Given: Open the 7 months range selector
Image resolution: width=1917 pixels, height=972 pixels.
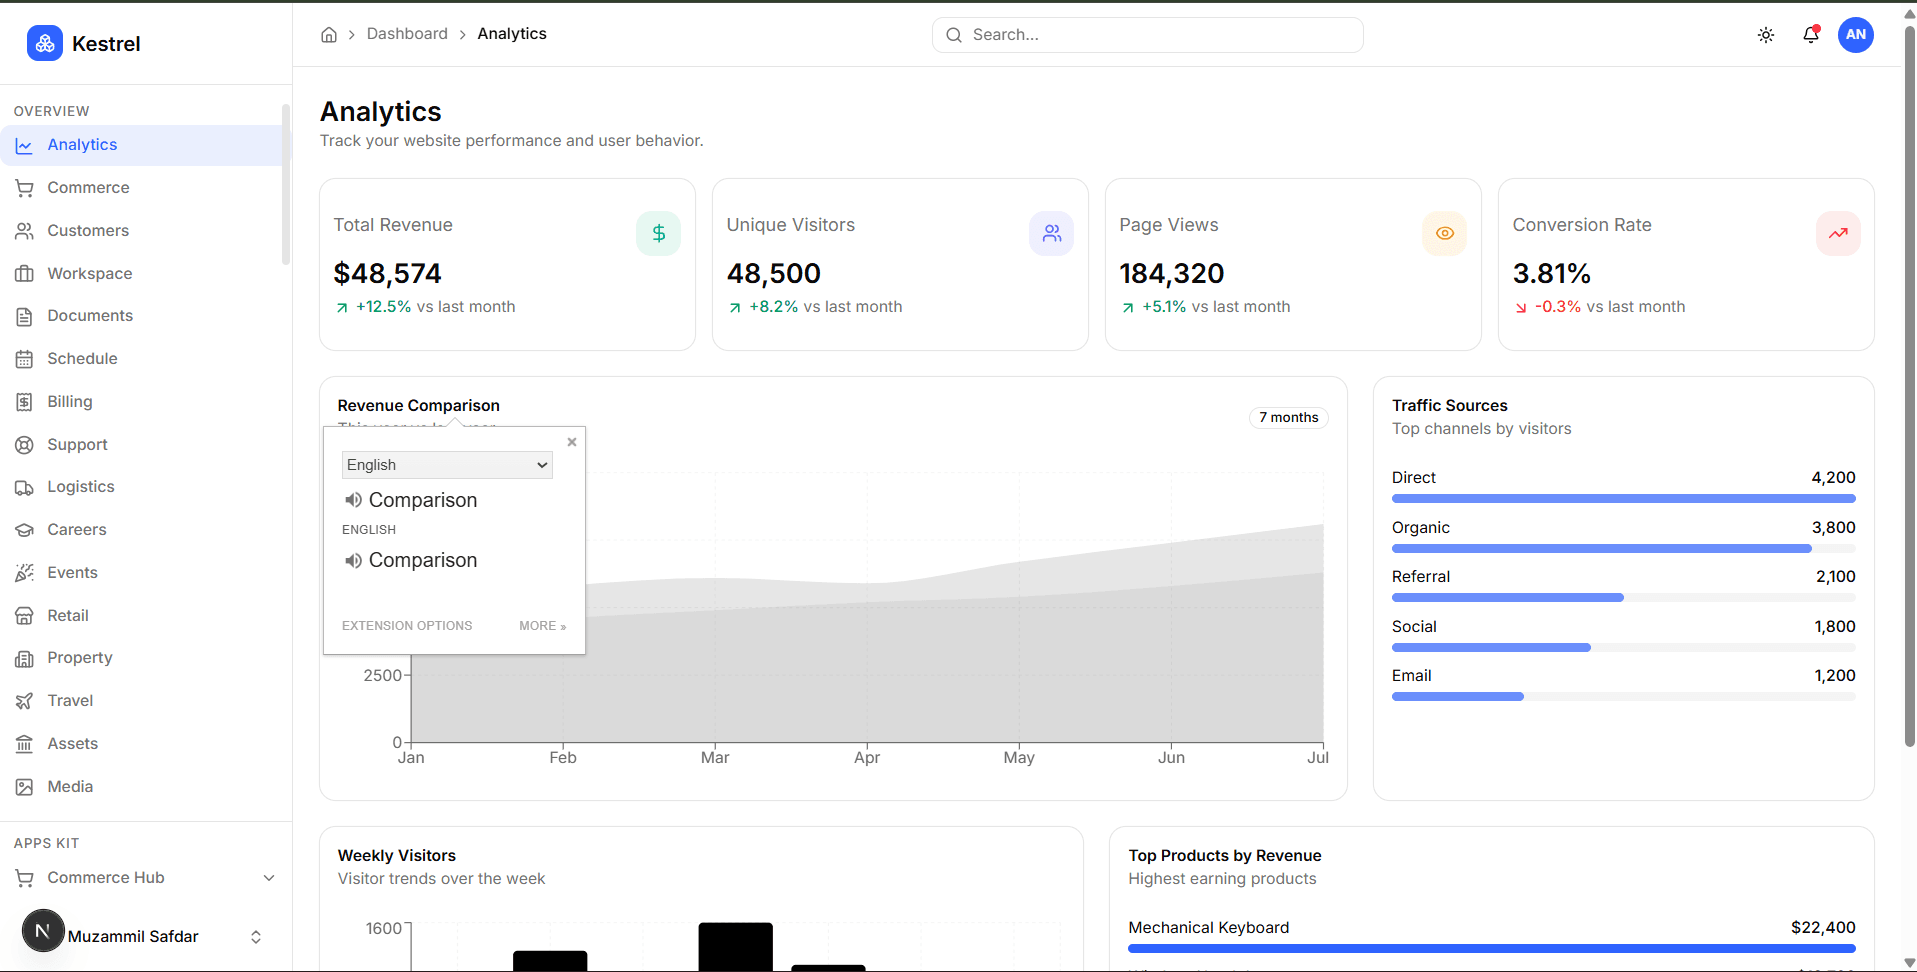Looking at the screenshot, I should coord(1288,418).
